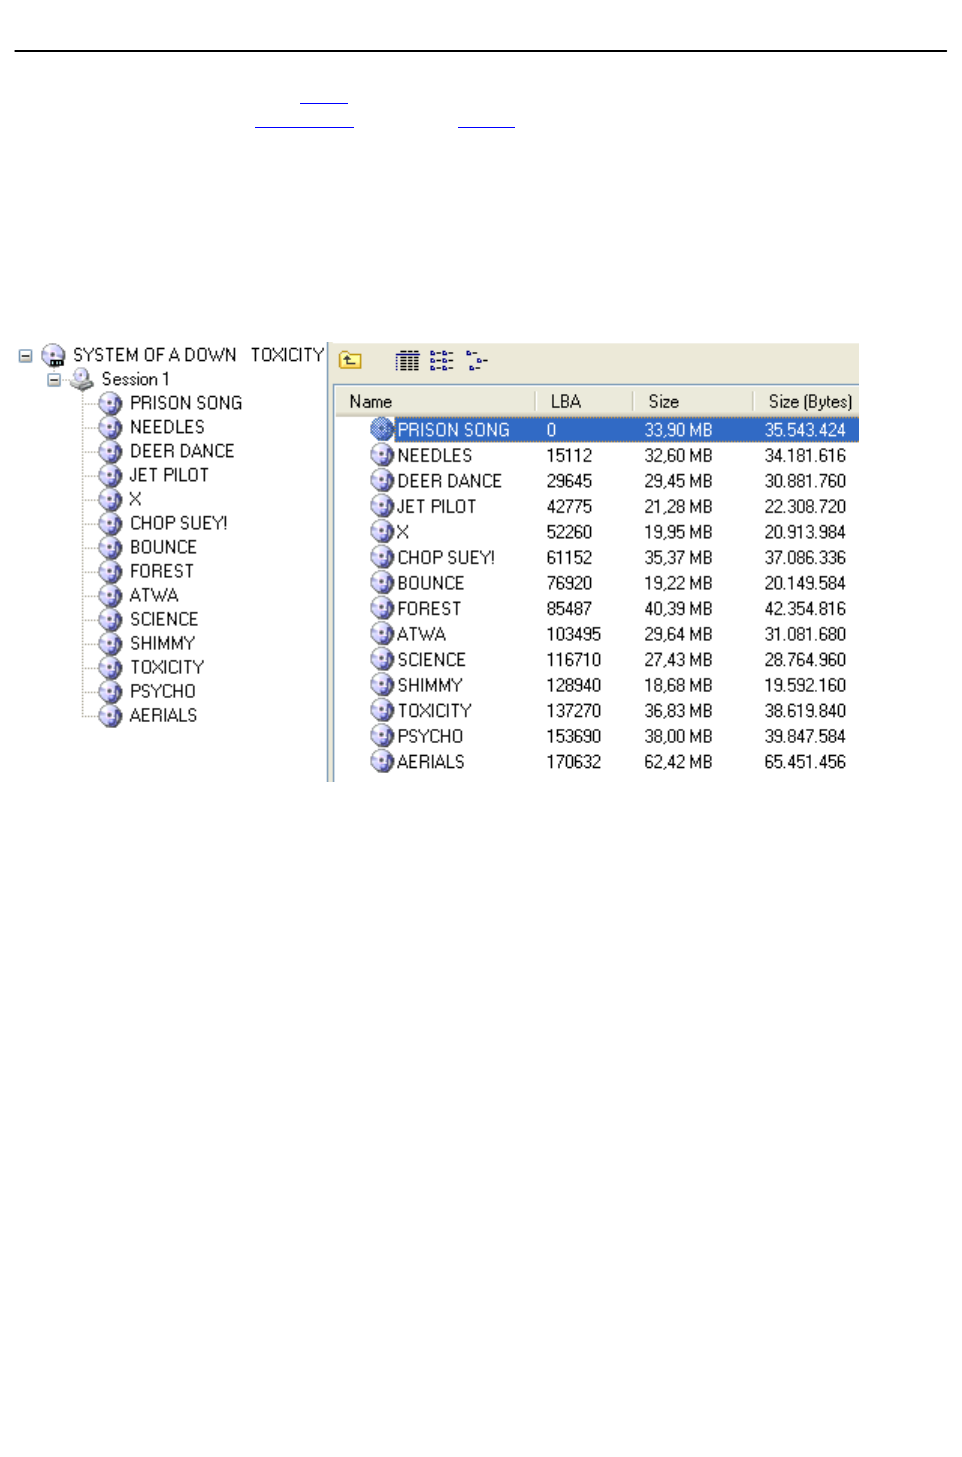Select JET PILOT name in the file list
The width and height of the screenshot is (962, 1457).
coord(437,506)
